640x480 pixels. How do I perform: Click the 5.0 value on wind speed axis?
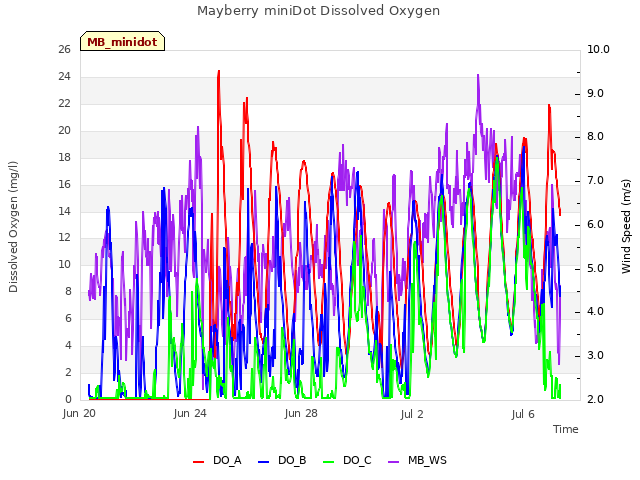tap(596, 268)
